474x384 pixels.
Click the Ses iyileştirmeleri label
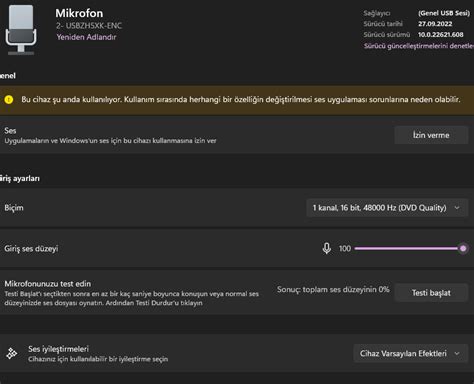pos(58,349)
